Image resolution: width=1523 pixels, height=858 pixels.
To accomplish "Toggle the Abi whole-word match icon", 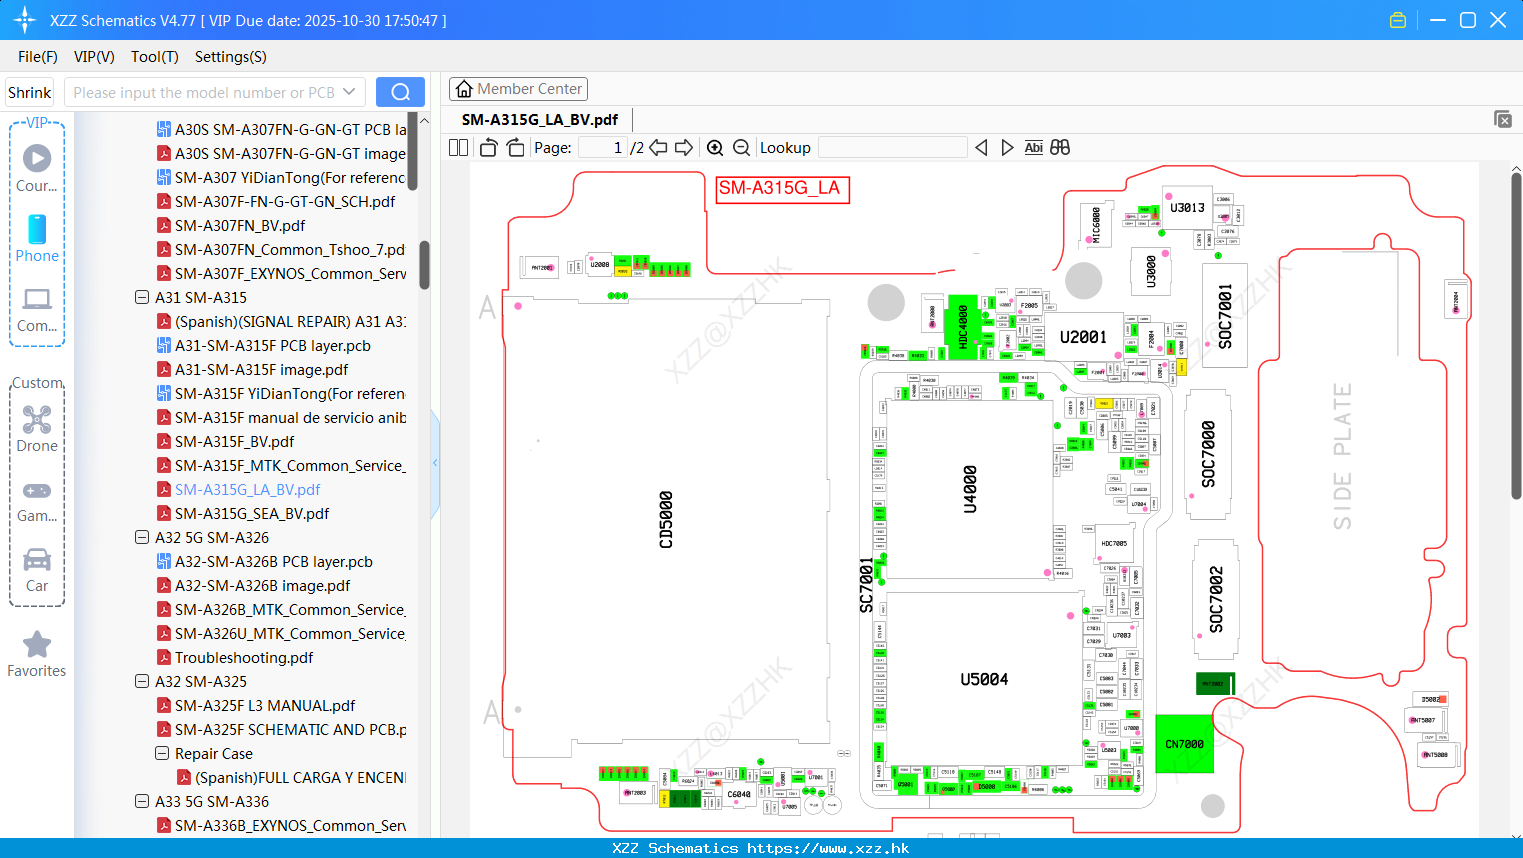I will [x=1034, y=148].
